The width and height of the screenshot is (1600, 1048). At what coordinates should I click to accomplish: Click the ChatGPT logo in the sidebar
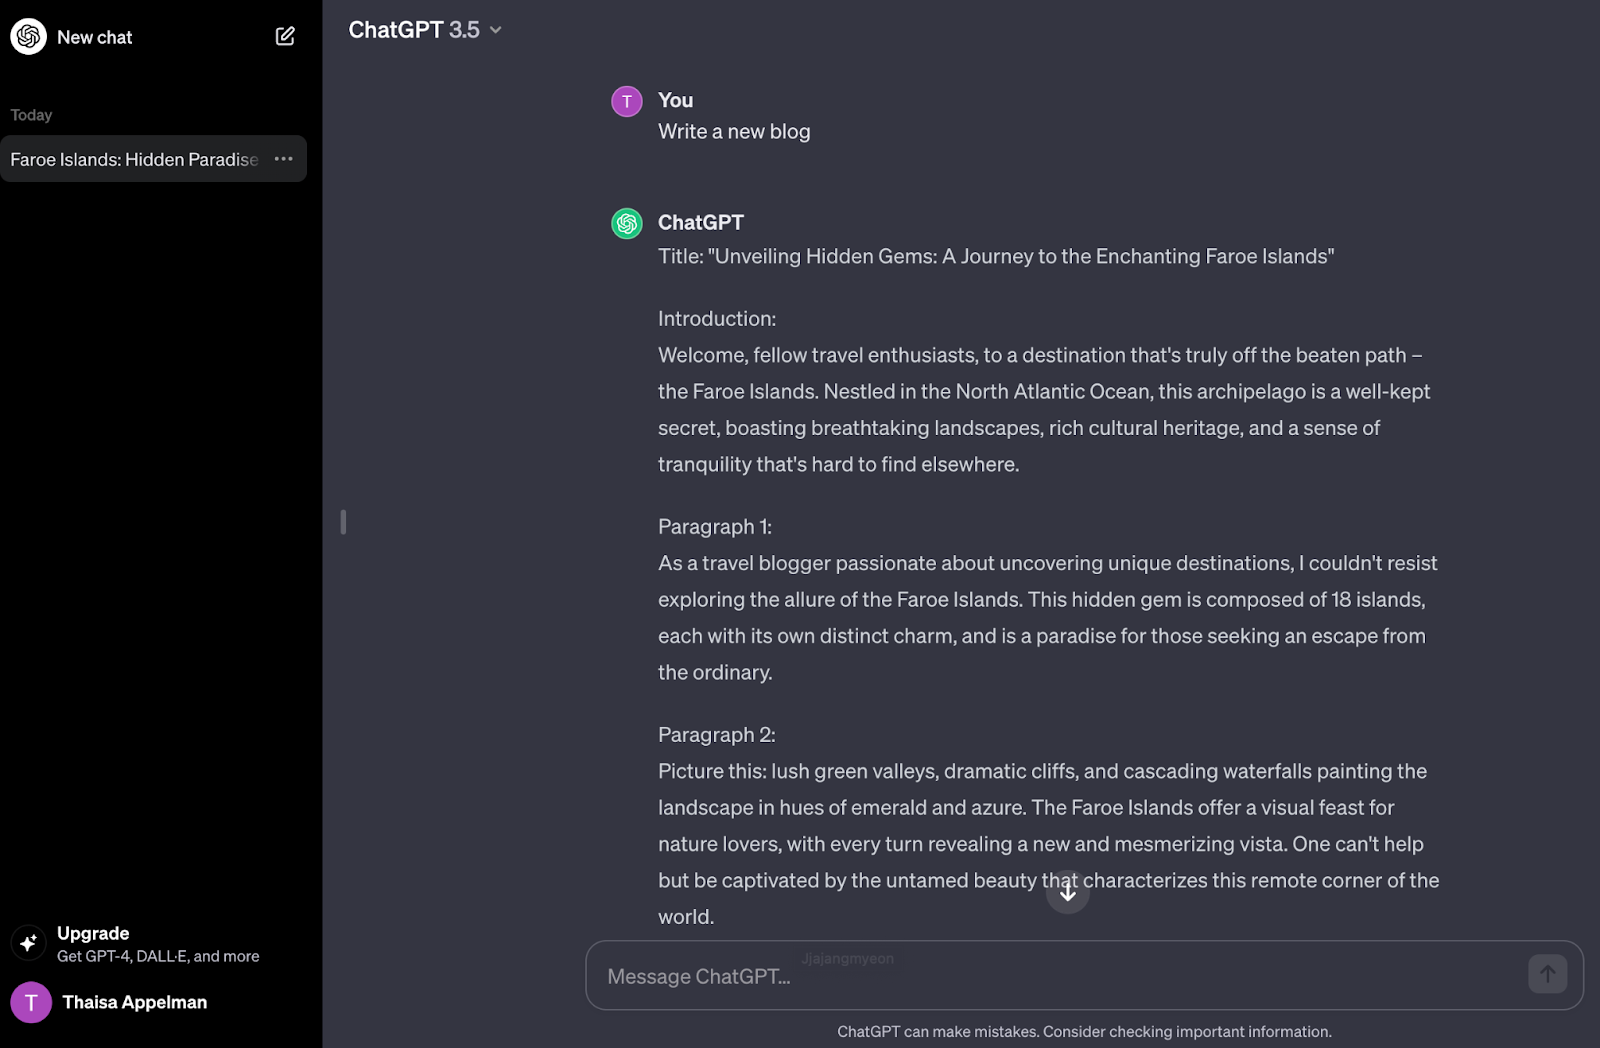click(x=29, y=37)
